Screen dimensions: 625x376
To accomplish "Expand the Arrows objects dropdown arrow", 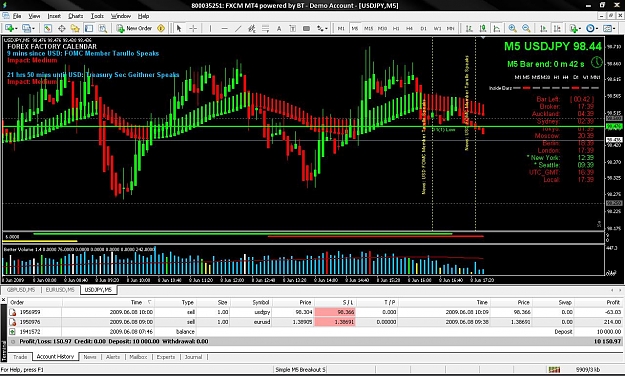I will [x=326, y=28].
